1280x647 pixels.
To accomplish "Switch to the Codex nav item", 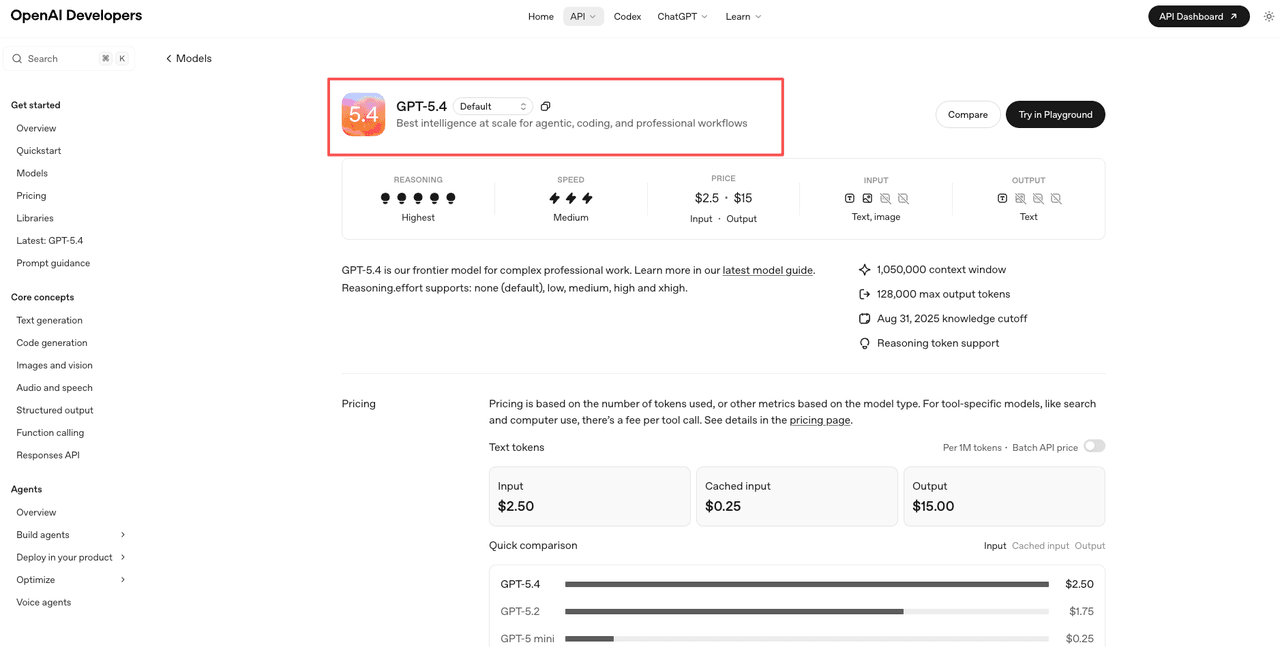I will (x=627, y=16).
